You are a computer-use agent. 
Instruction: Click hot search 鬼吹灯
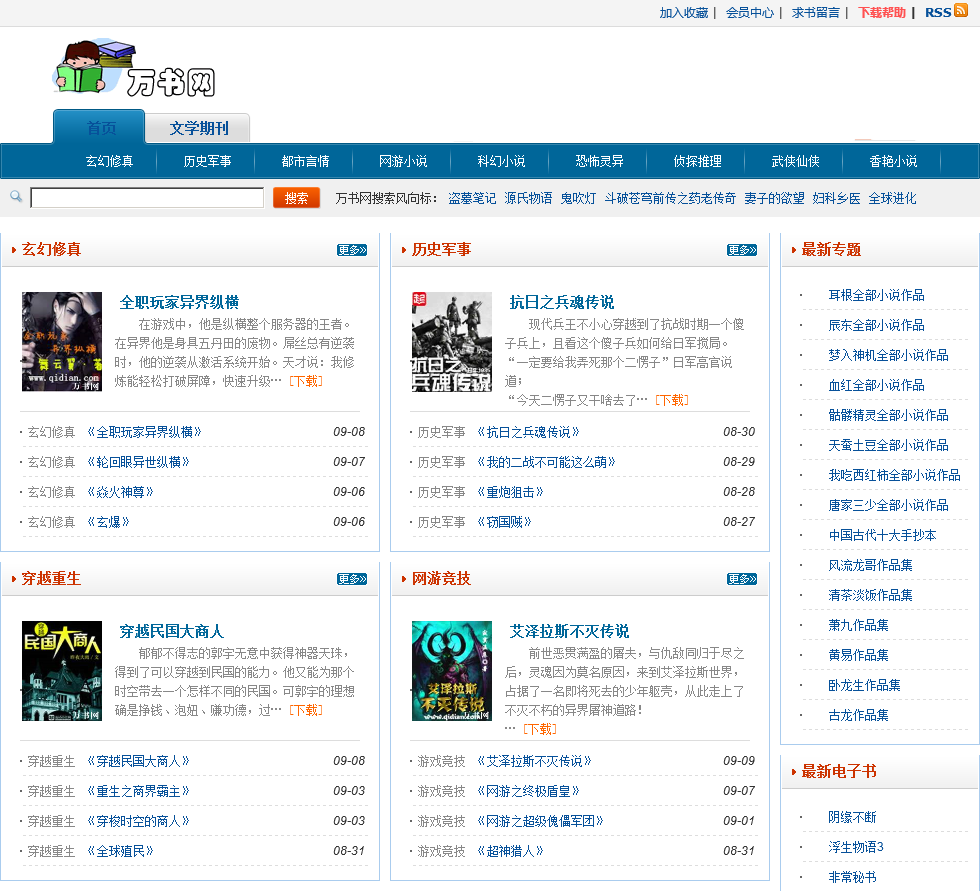click(x=578, y=198)
